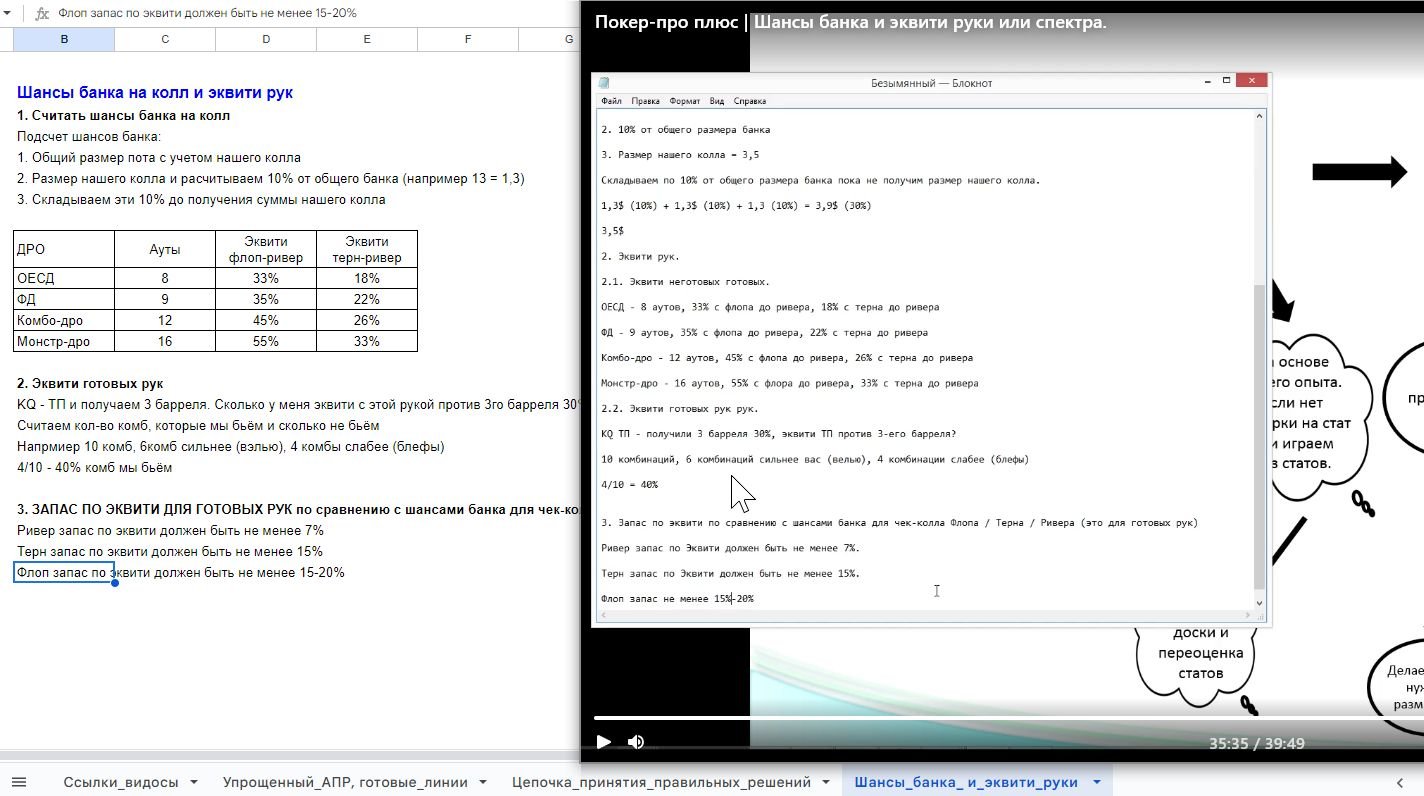Select the "Комбо-дро" cell
This screenshot has width=1424, height=796.
pyautogui.click(x=64, y=320)
